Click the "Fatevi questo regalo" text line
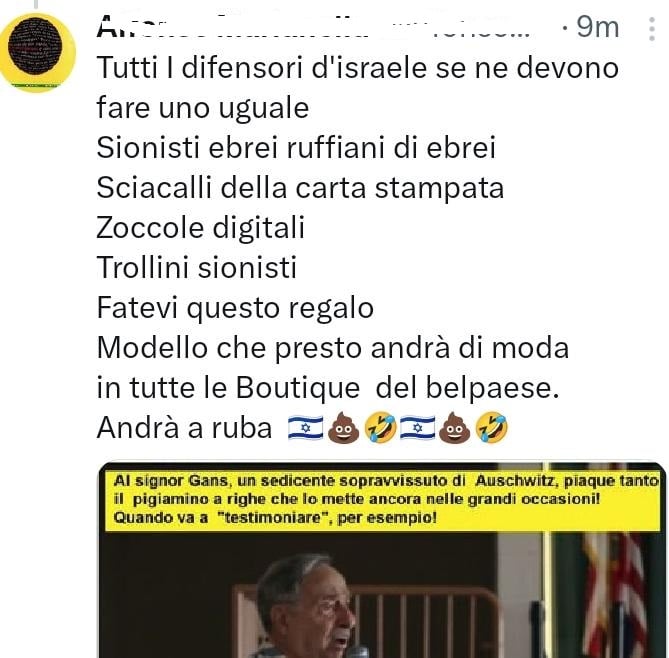Screen dimensions: 669x658 pyautogui.click(x=235, y=308)
